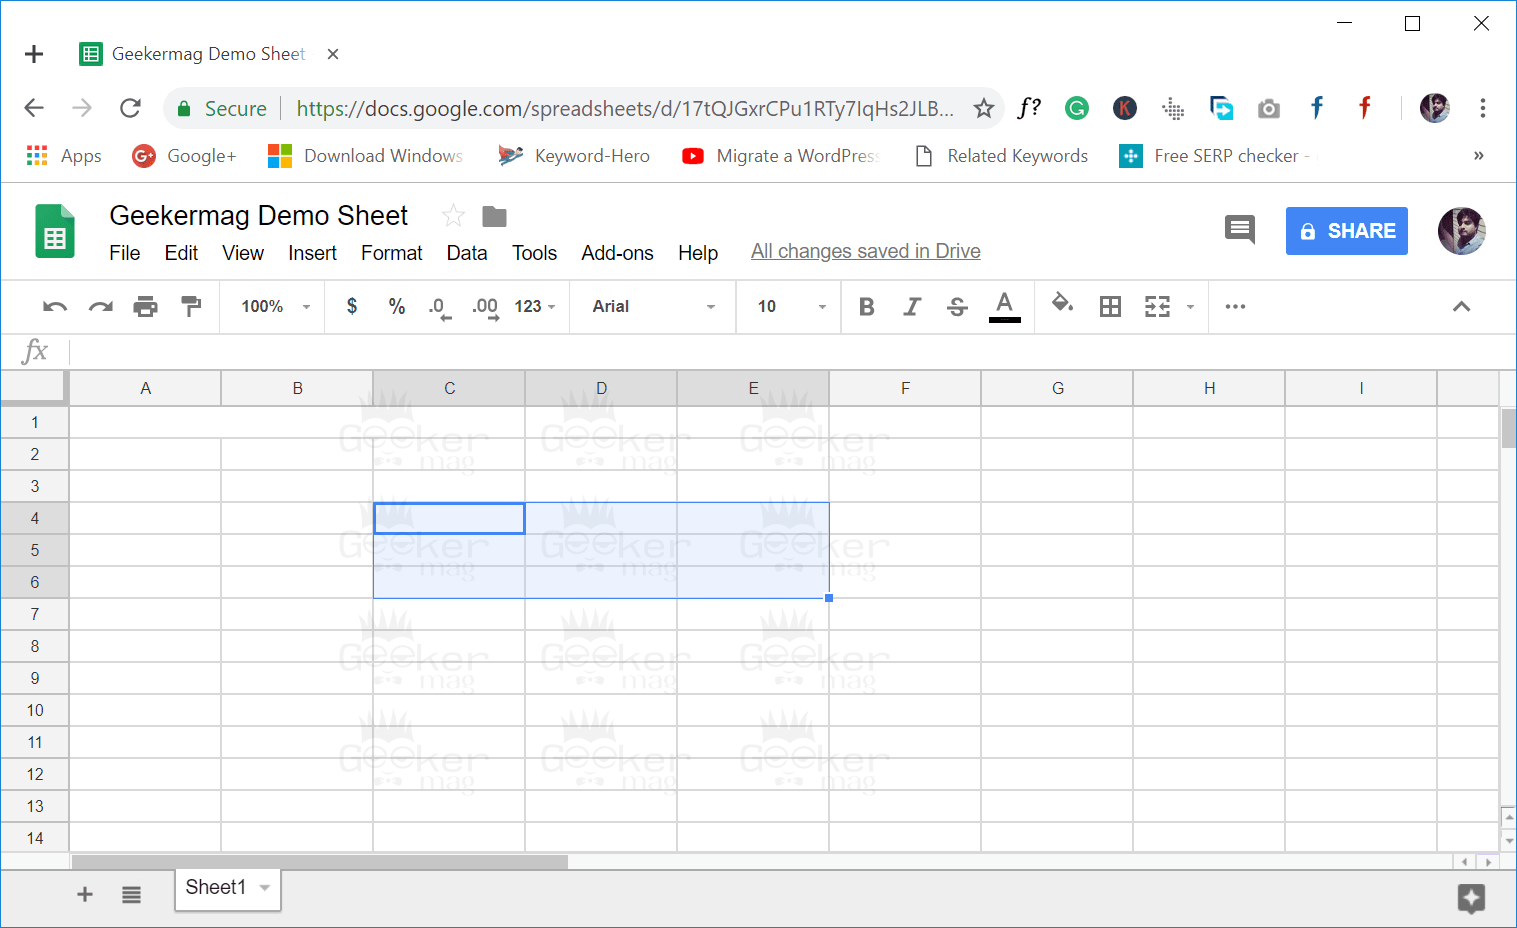Viewport: 1517px width, 928px height.
Task: Star the Geekermag Demo Sheet
Action: 452,215
